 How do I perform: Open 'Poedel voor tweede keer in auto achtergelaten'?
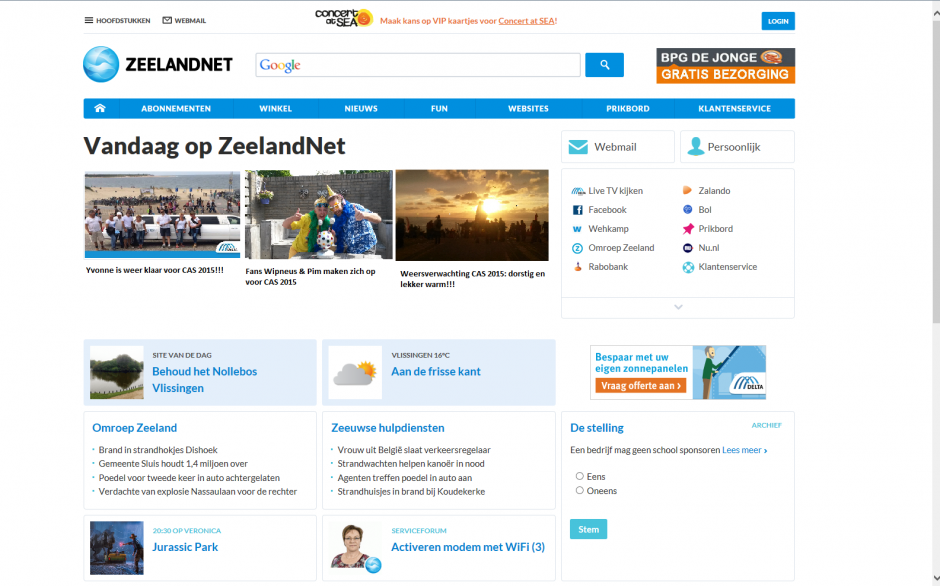pyautogui.click(x=189, y=478)
